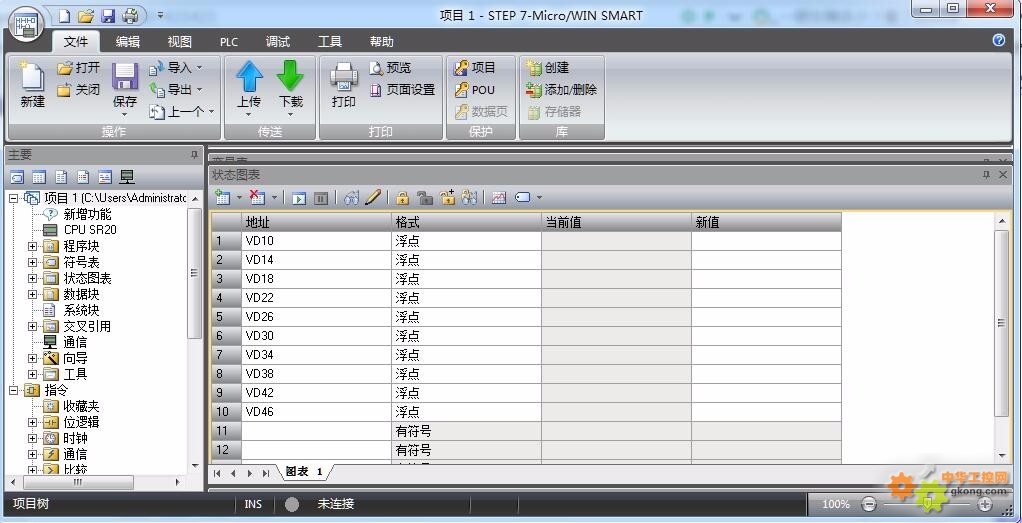Open the delete chart dropdown arrow
1022x523 pixels.
[274, 198]
